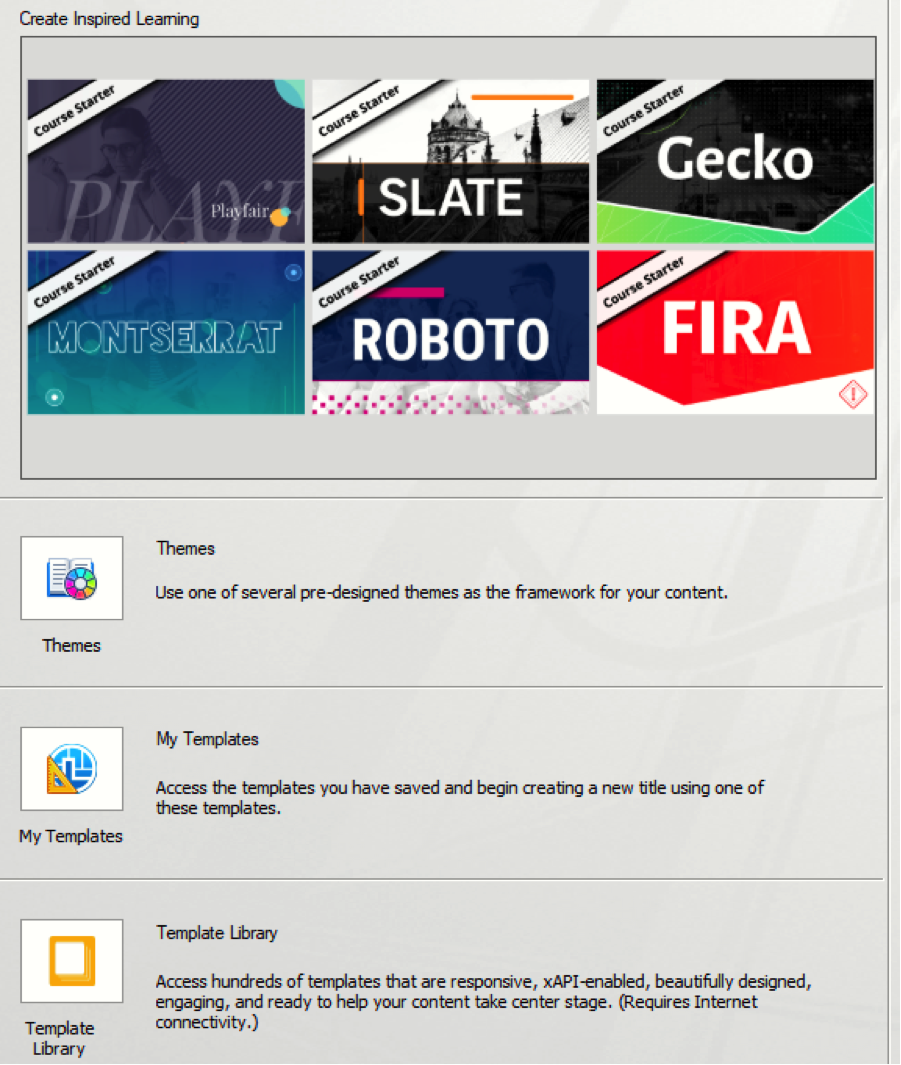Screen dimensions: 901x1065
Task: Click the saved templates description text
Action: 460,797
